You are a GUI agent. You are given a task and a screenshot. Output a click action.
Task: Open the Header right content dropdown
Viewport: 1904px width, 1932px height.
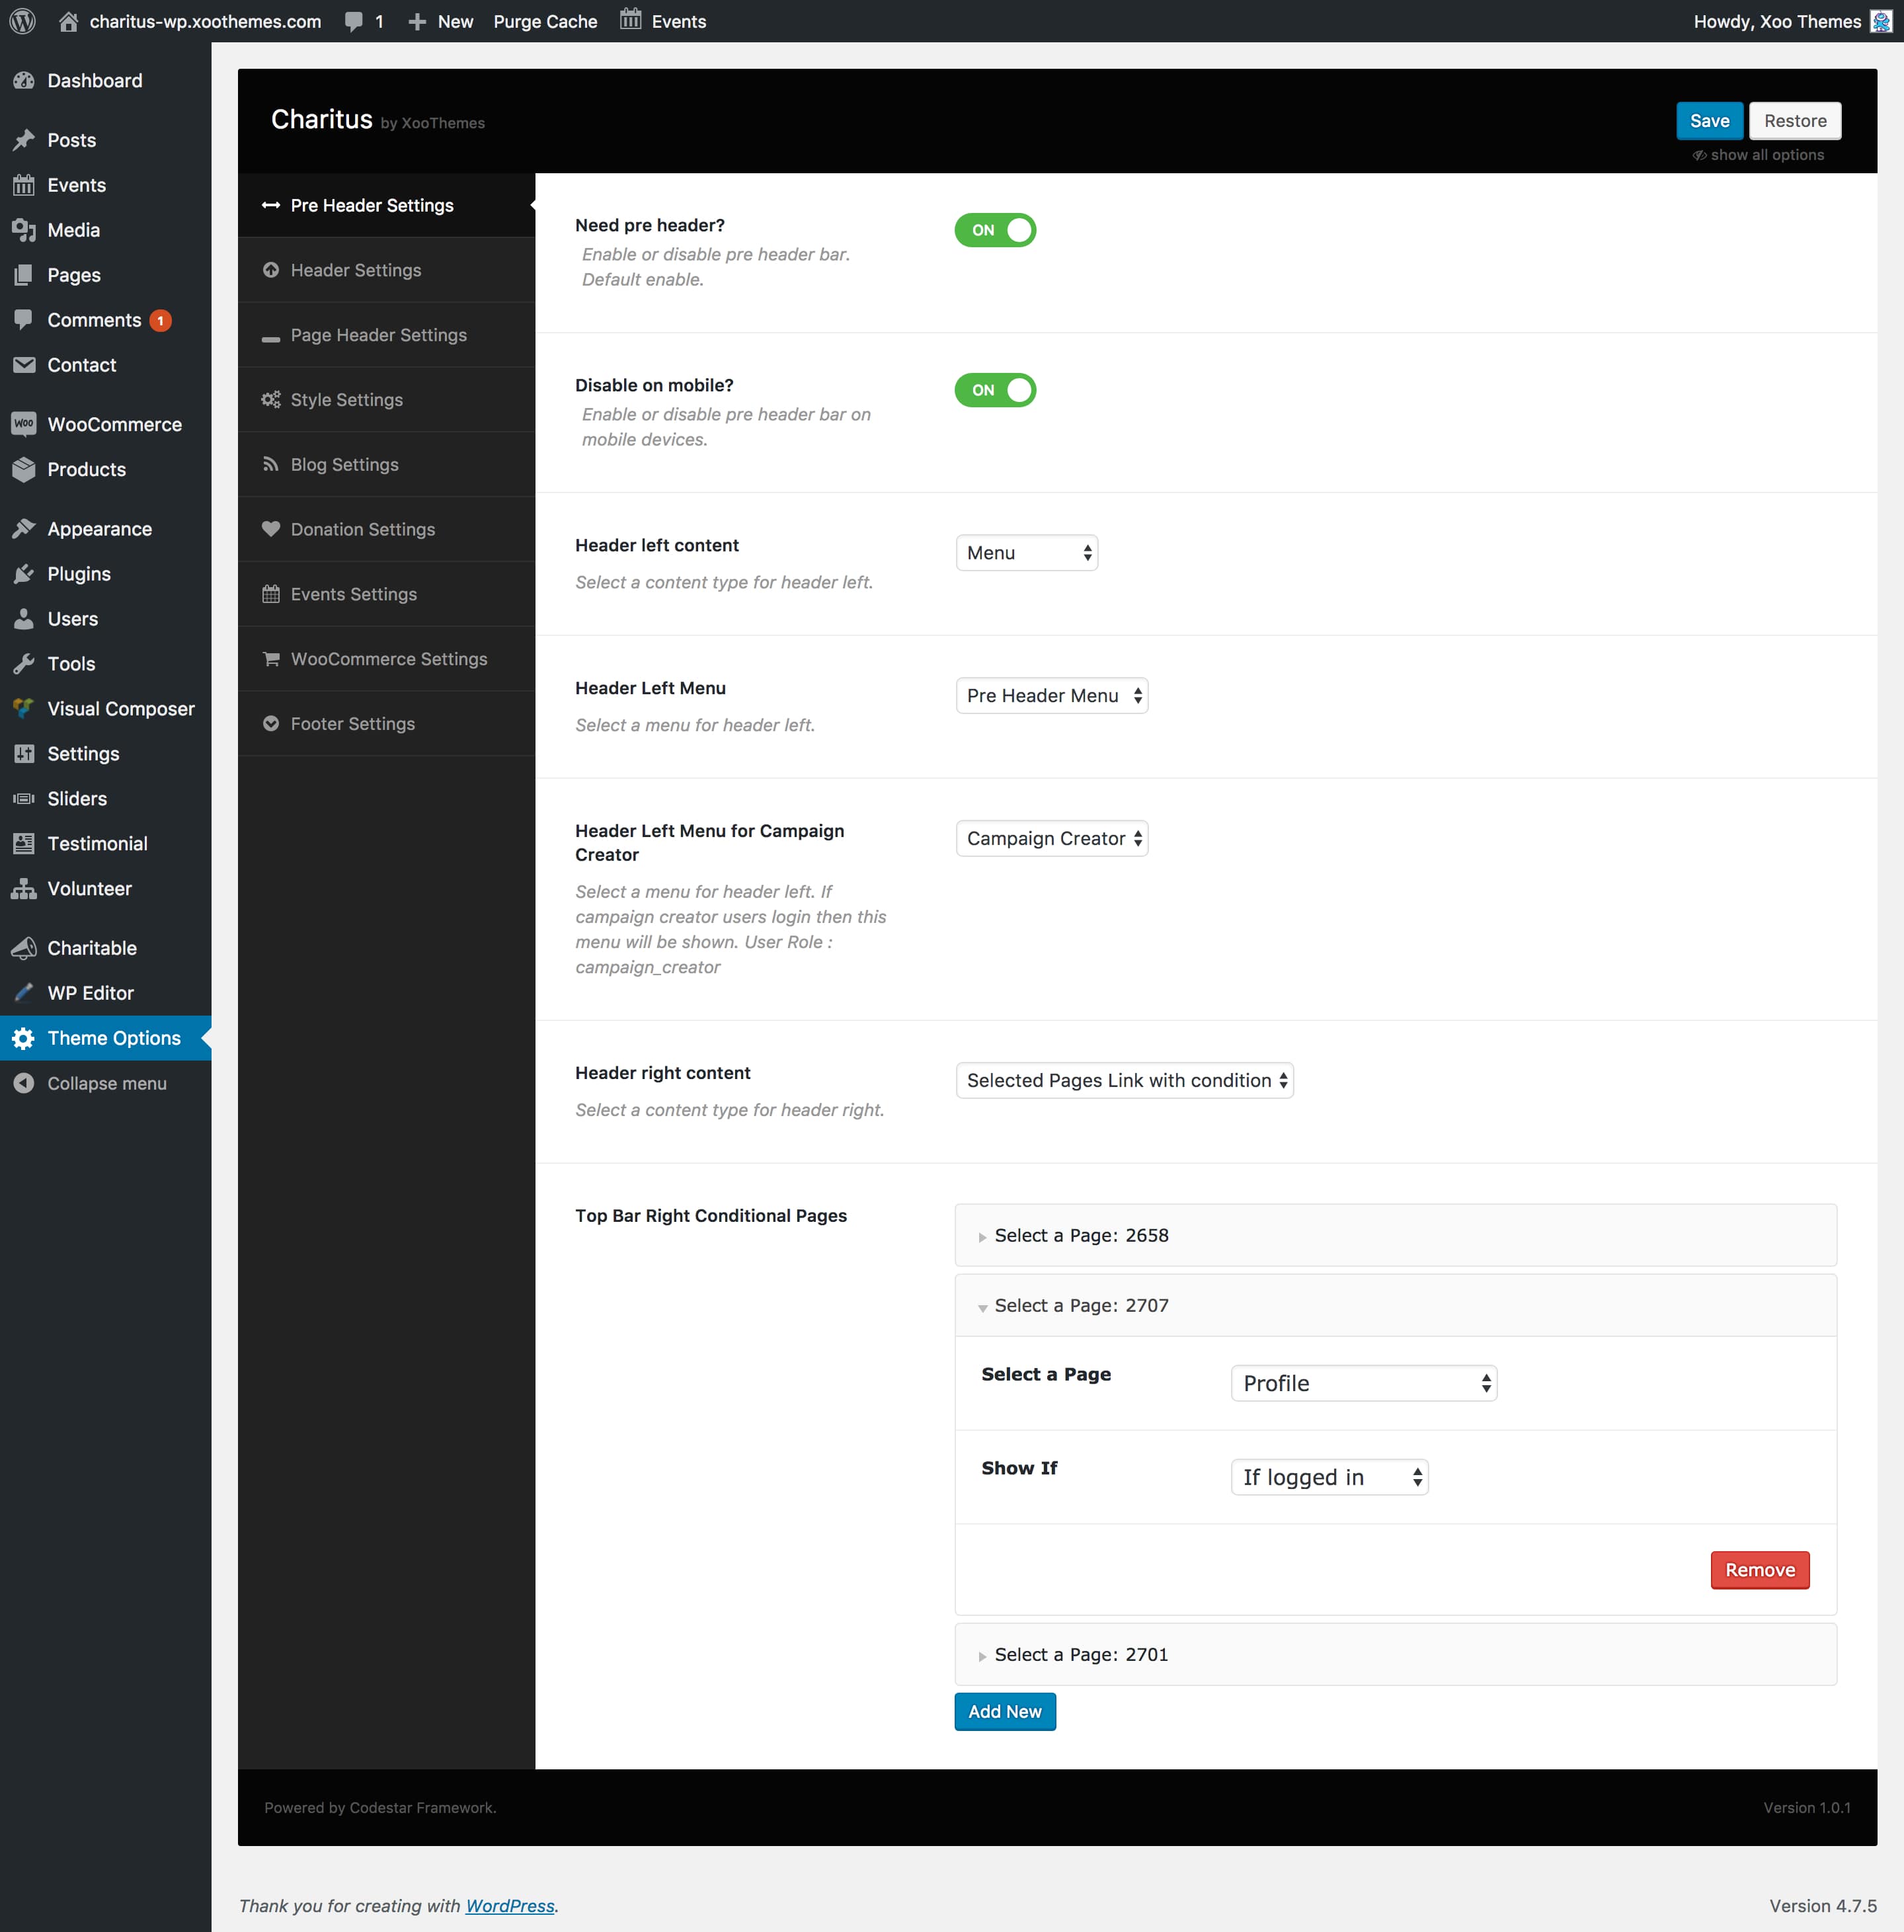tap(1124, 1080)
